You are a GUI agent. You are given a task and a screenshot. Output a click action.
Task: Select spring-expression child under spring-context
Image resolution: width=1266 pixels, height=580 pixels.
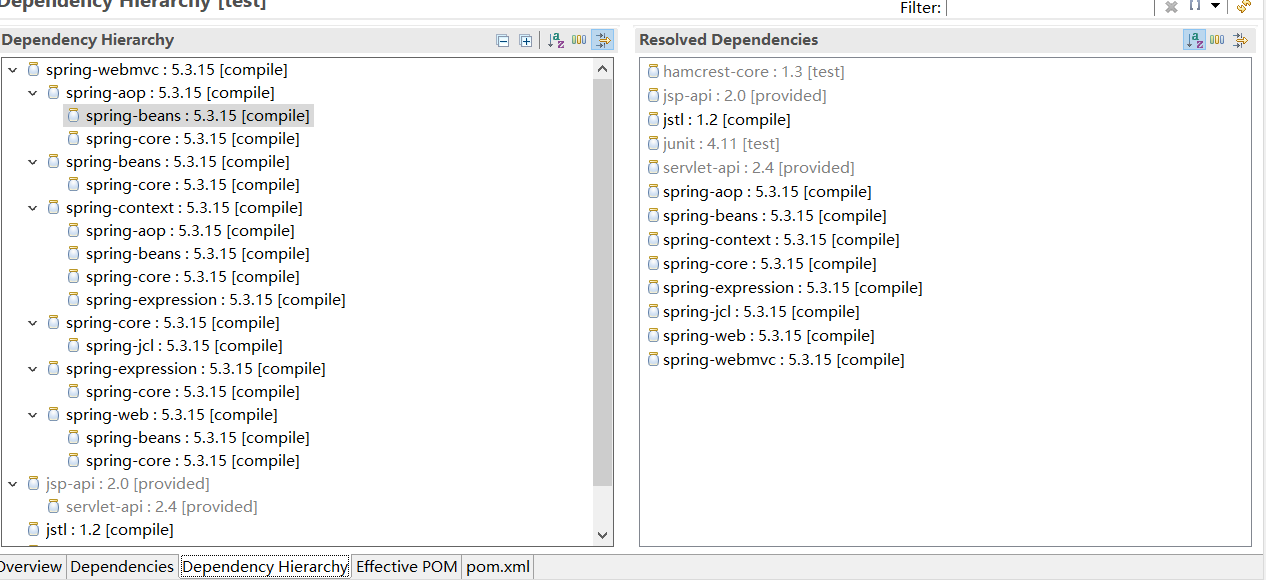pos(216,300)
